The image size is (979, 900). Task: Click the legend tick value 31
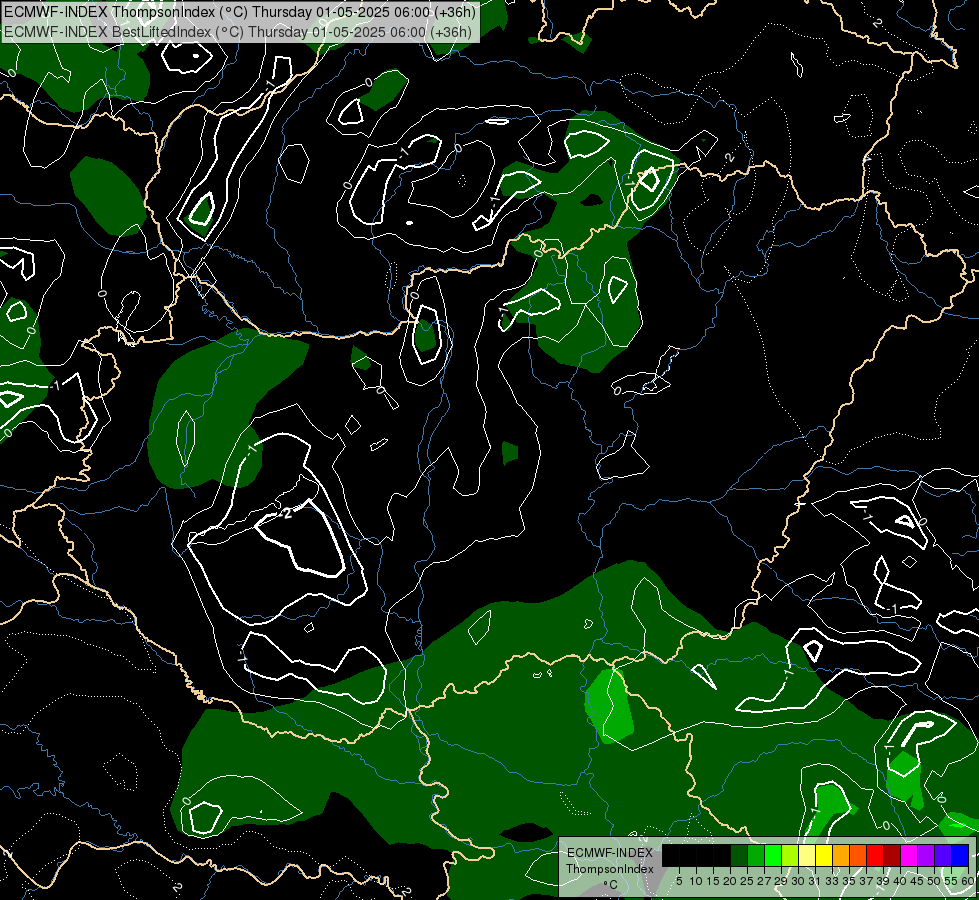pyautogui.click(x=815, y=881)
